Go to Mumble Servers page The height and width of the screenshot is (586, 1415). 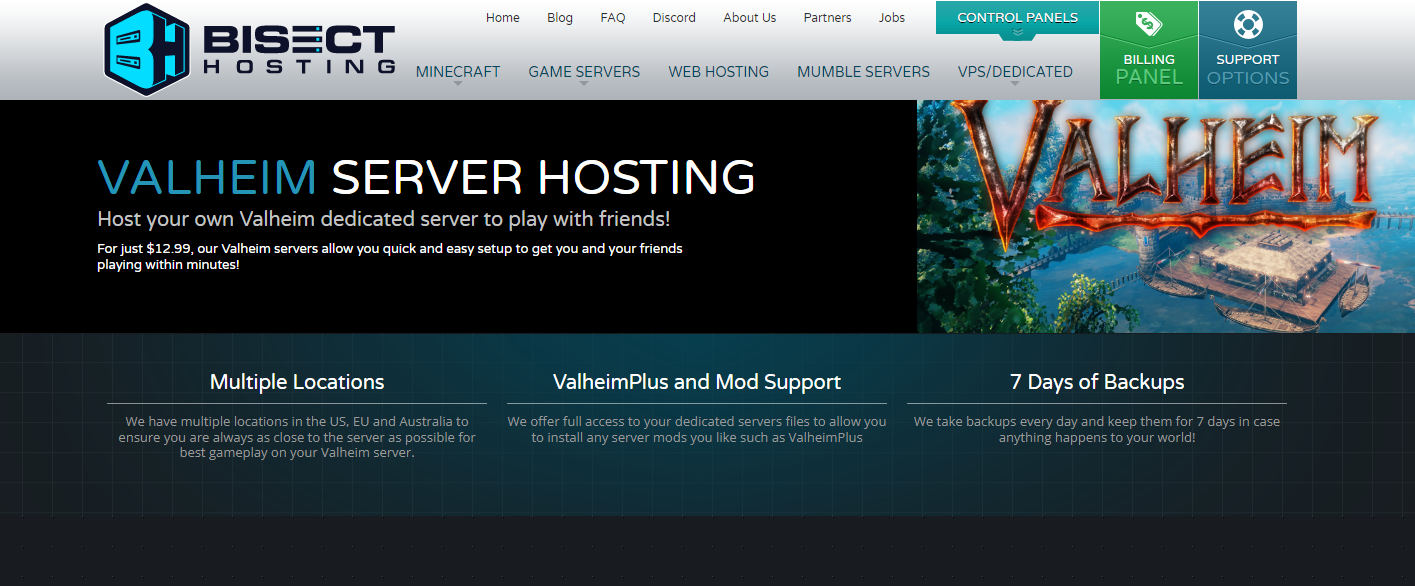(863, 72)
